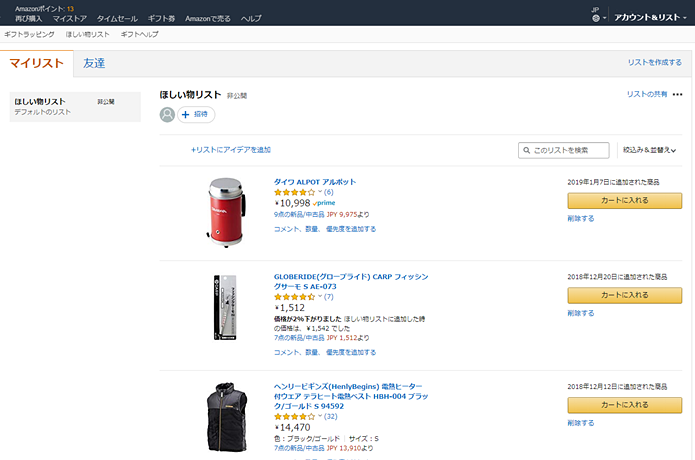
Task: Open 絞込み&並替え dropdown
Action: click(x=649, y=150)
